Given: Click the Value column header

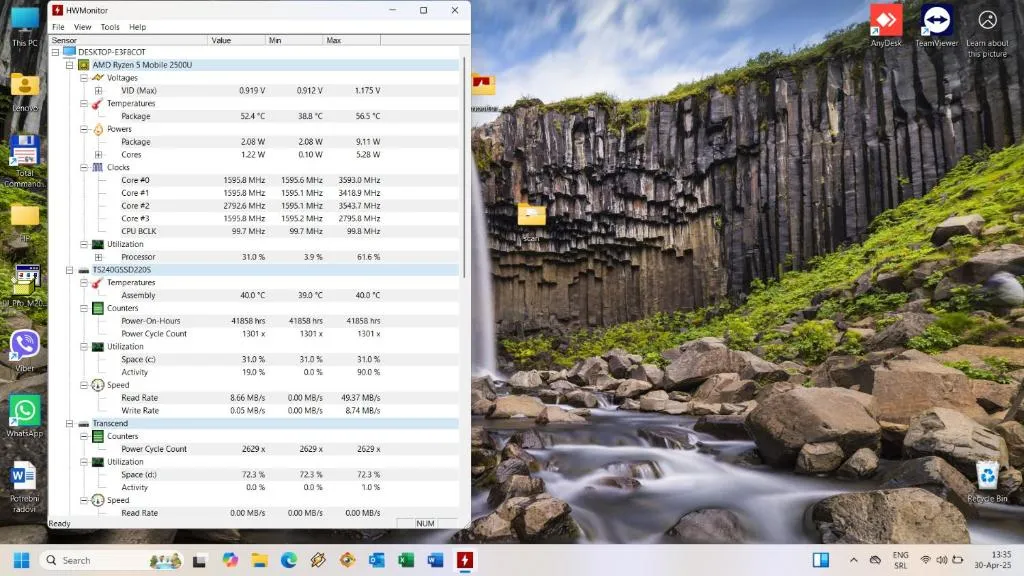Looking at the screenshot, I should tap(221, 40).
